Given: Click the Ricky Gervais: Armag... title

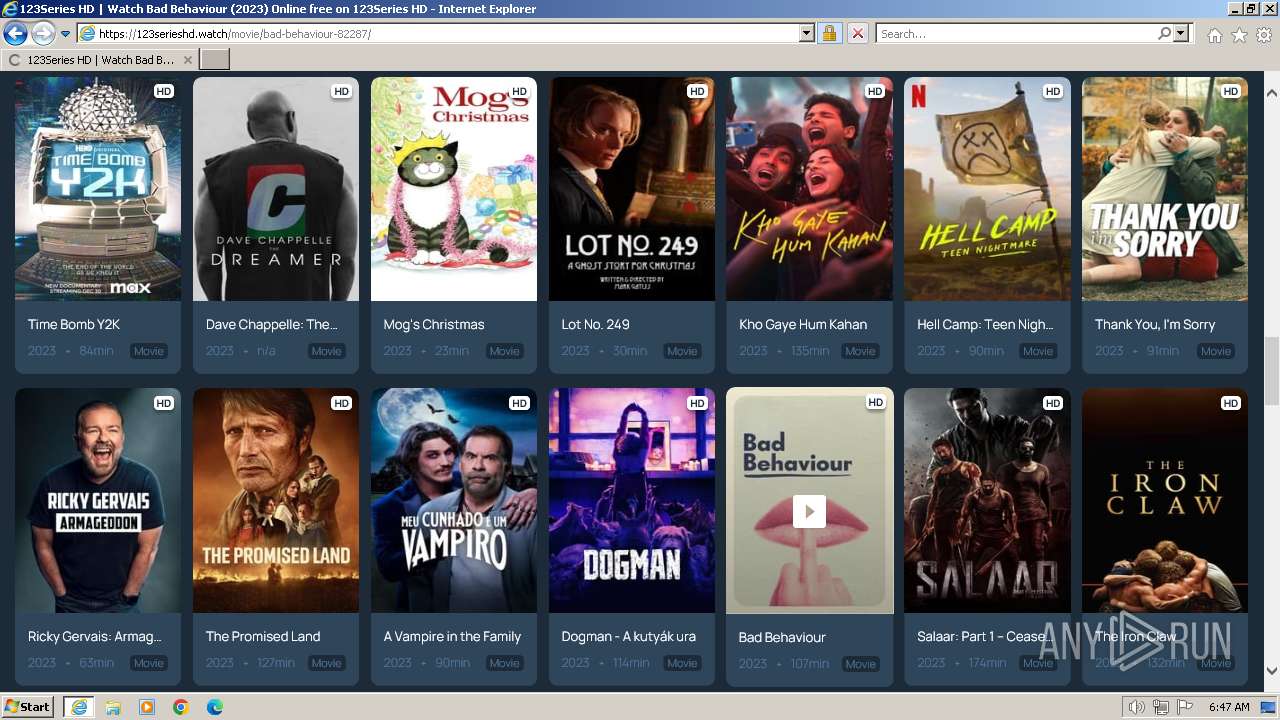Looking at the screenshot, I should point(94,636).
